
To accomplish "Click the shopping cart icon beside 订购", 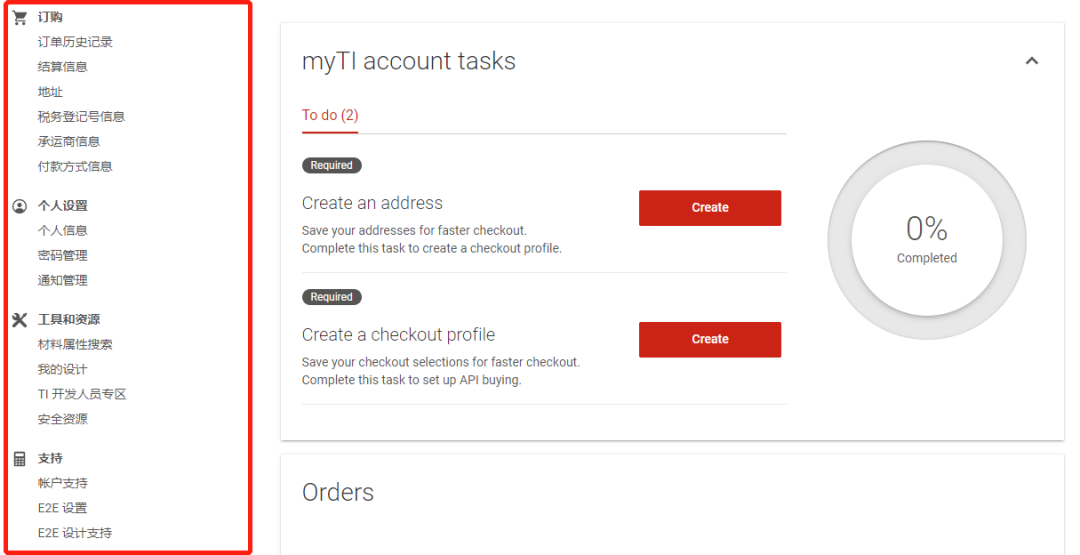I will (x=20, y=17).
